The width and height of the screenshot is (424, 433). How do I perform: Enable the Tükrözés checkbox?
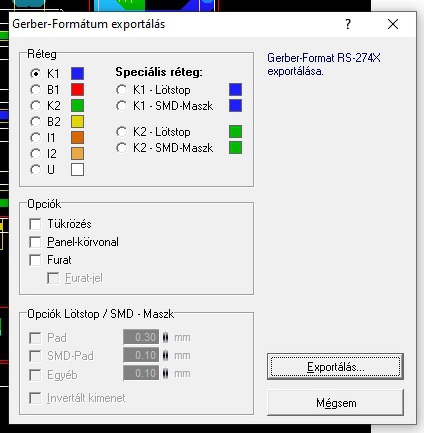click(35, 224)
